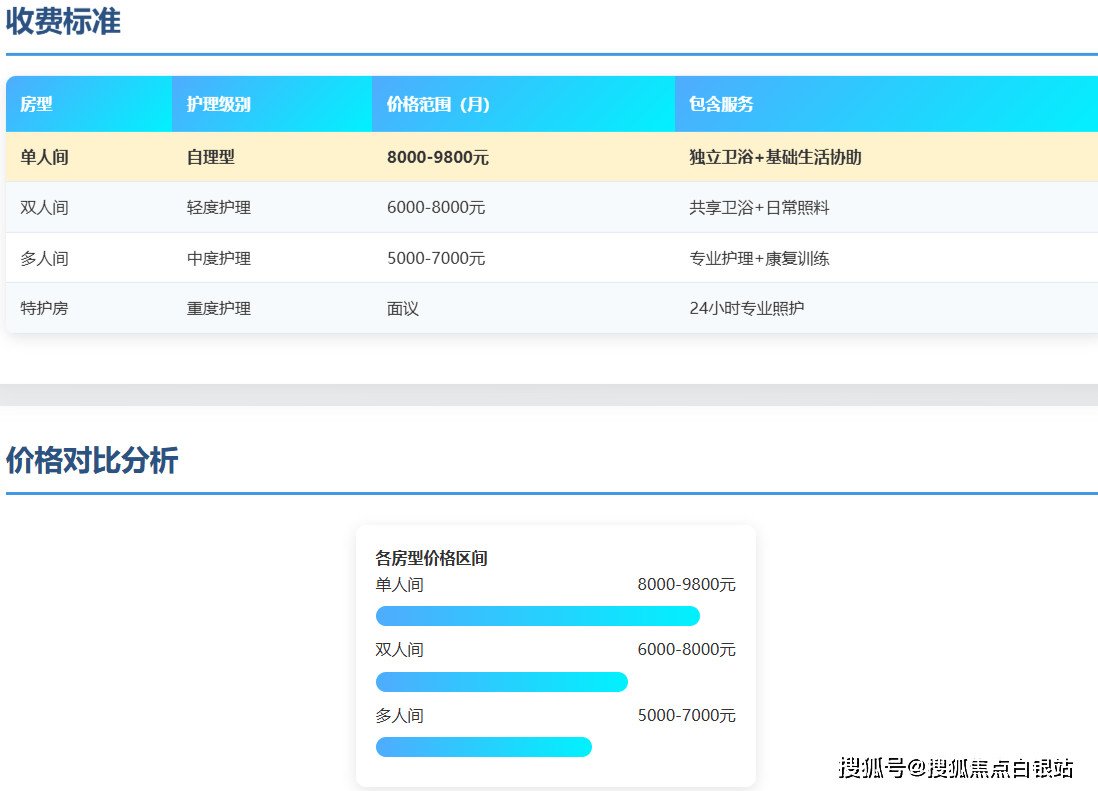The height and width of the screenshot is (791, 1098).
Task: Select the highlighted 自理型 table cell
Action: (x=211, y=157)
